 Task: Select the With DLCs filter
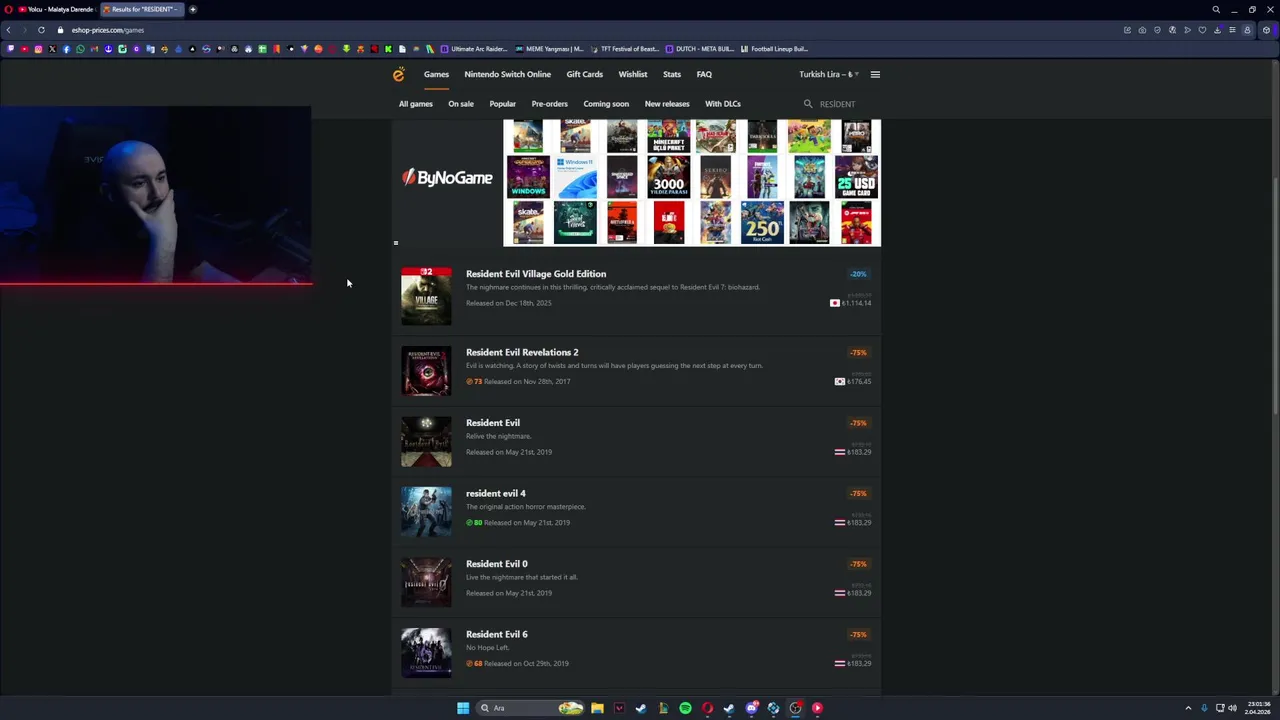(x=723, y=104)
